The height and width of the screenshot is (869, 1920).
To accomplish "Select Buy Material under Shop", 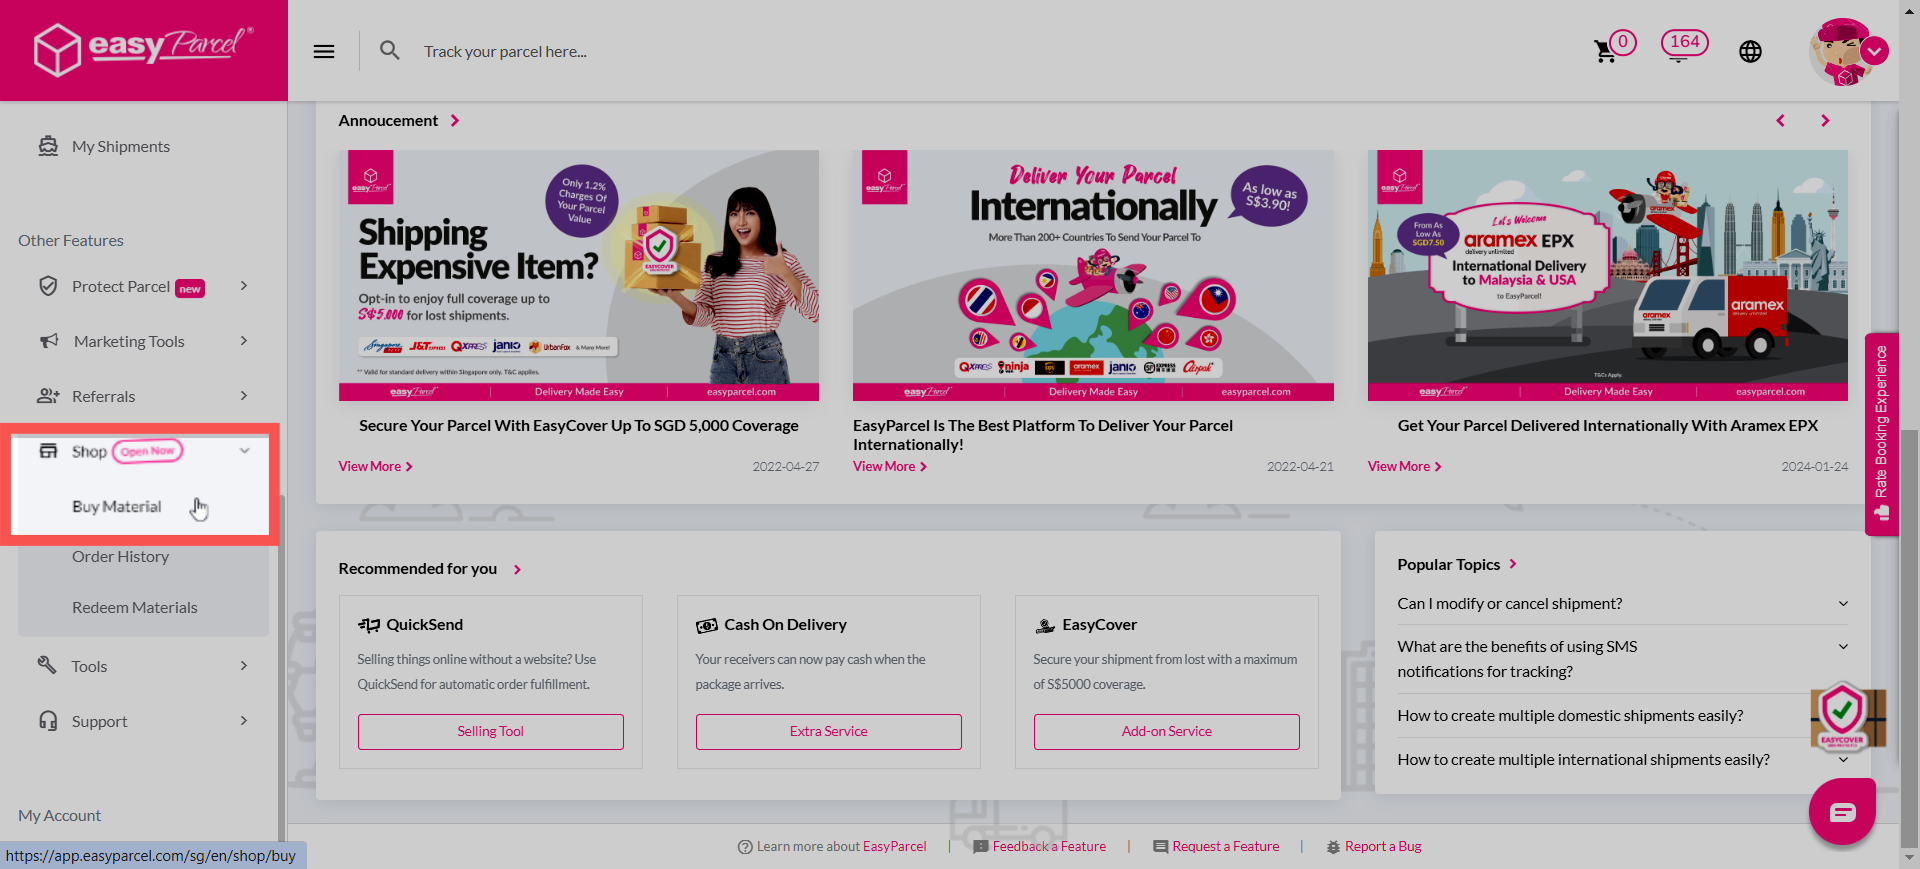I will [116, 507].
